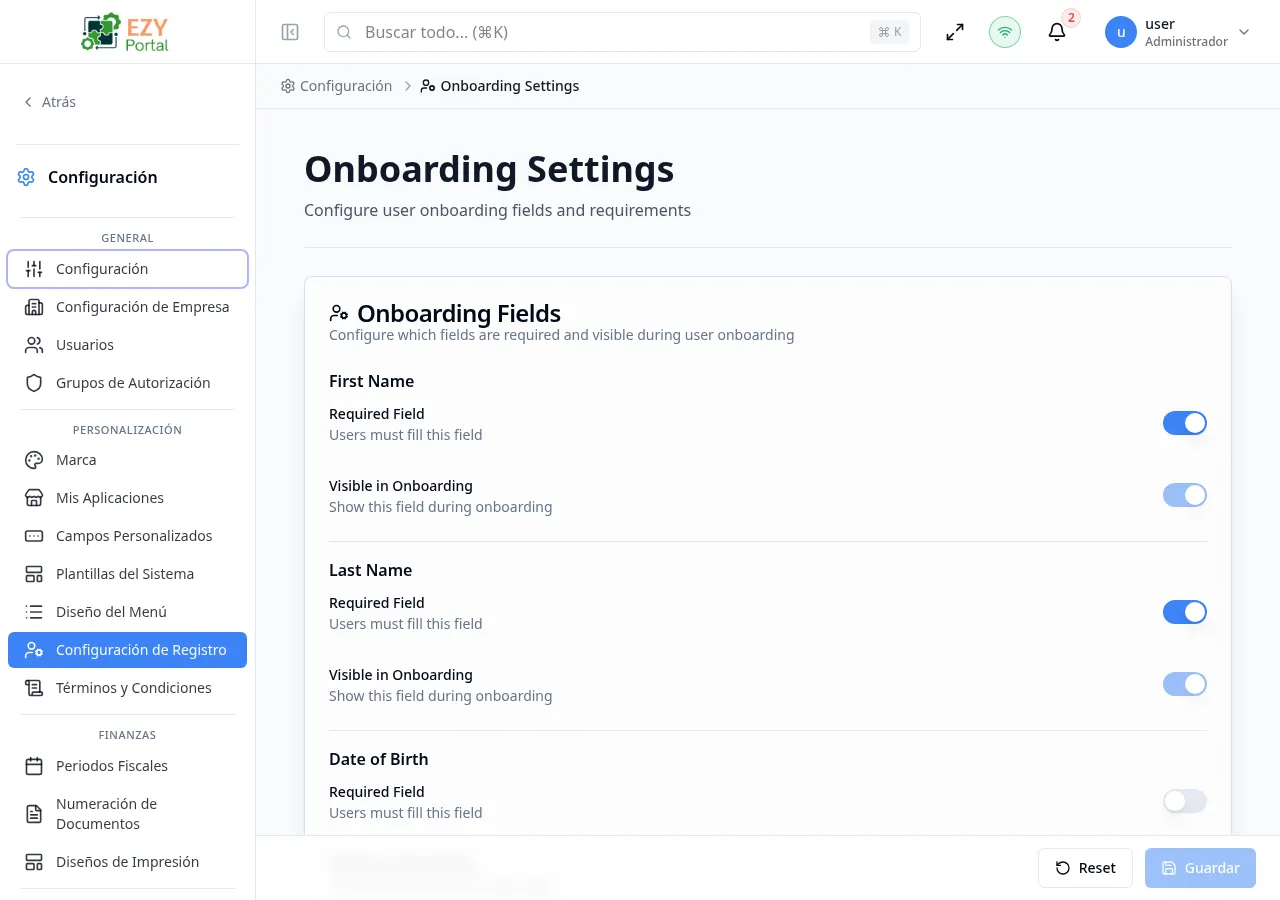Click the Diseños de Impresión layout icon
Image resolution: width=1280 pixels, height=900 pixels.
[34, 862]
